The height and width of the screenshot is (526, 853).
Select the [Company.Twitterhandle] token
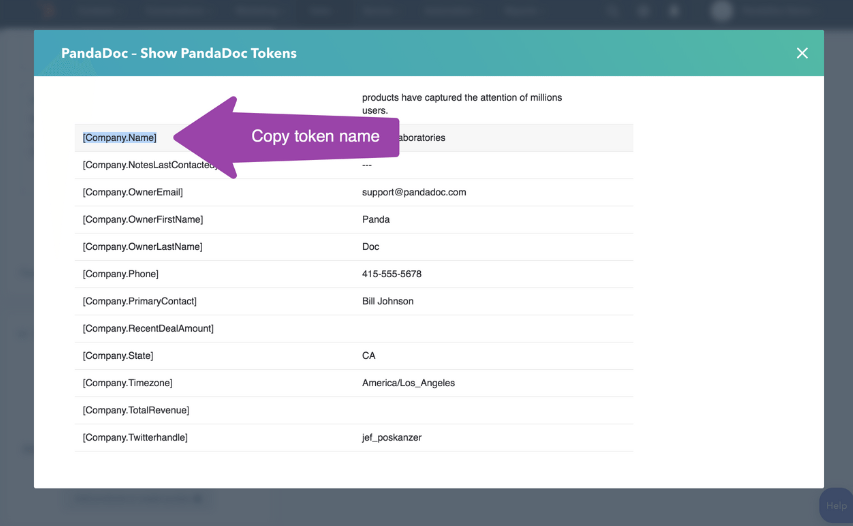[135, 437]
